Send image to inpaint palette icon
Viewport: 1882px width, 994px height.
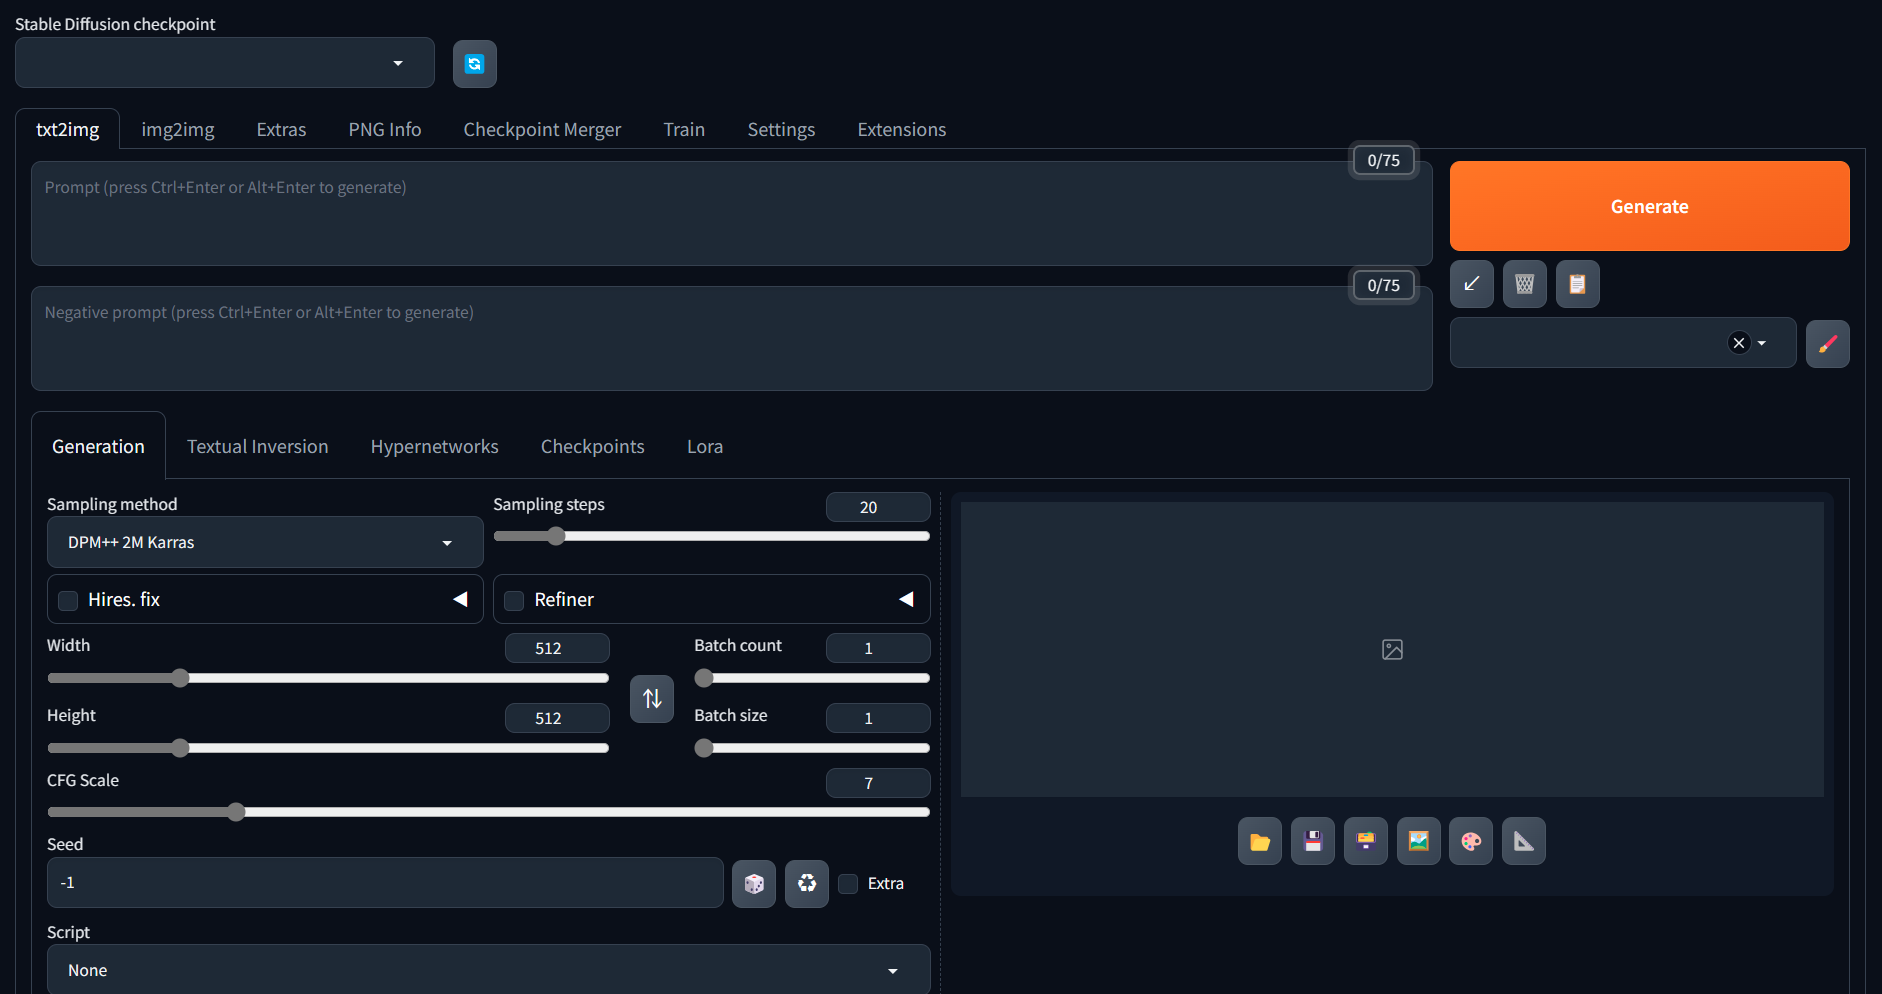click(1470, 841)
